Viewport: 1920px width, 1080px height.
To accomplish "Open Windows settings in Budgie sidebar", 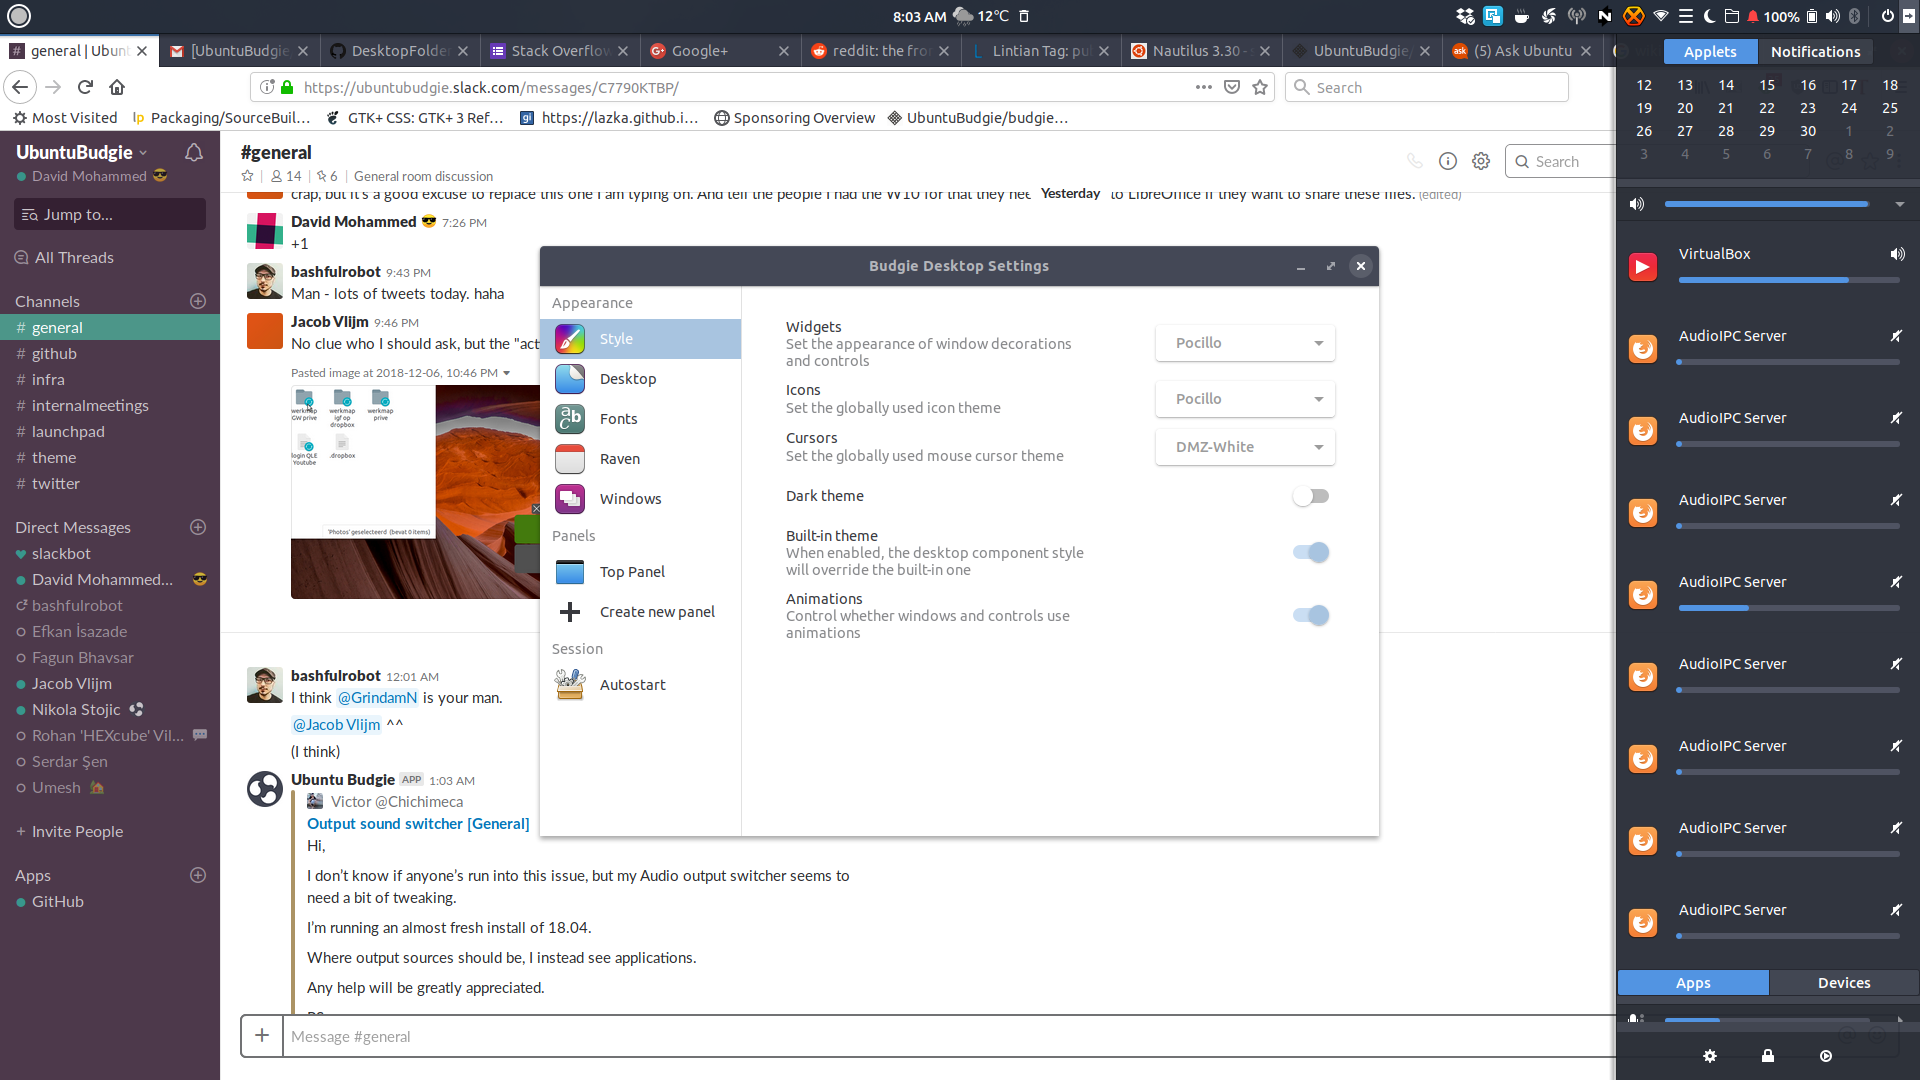I will point(641,499).
